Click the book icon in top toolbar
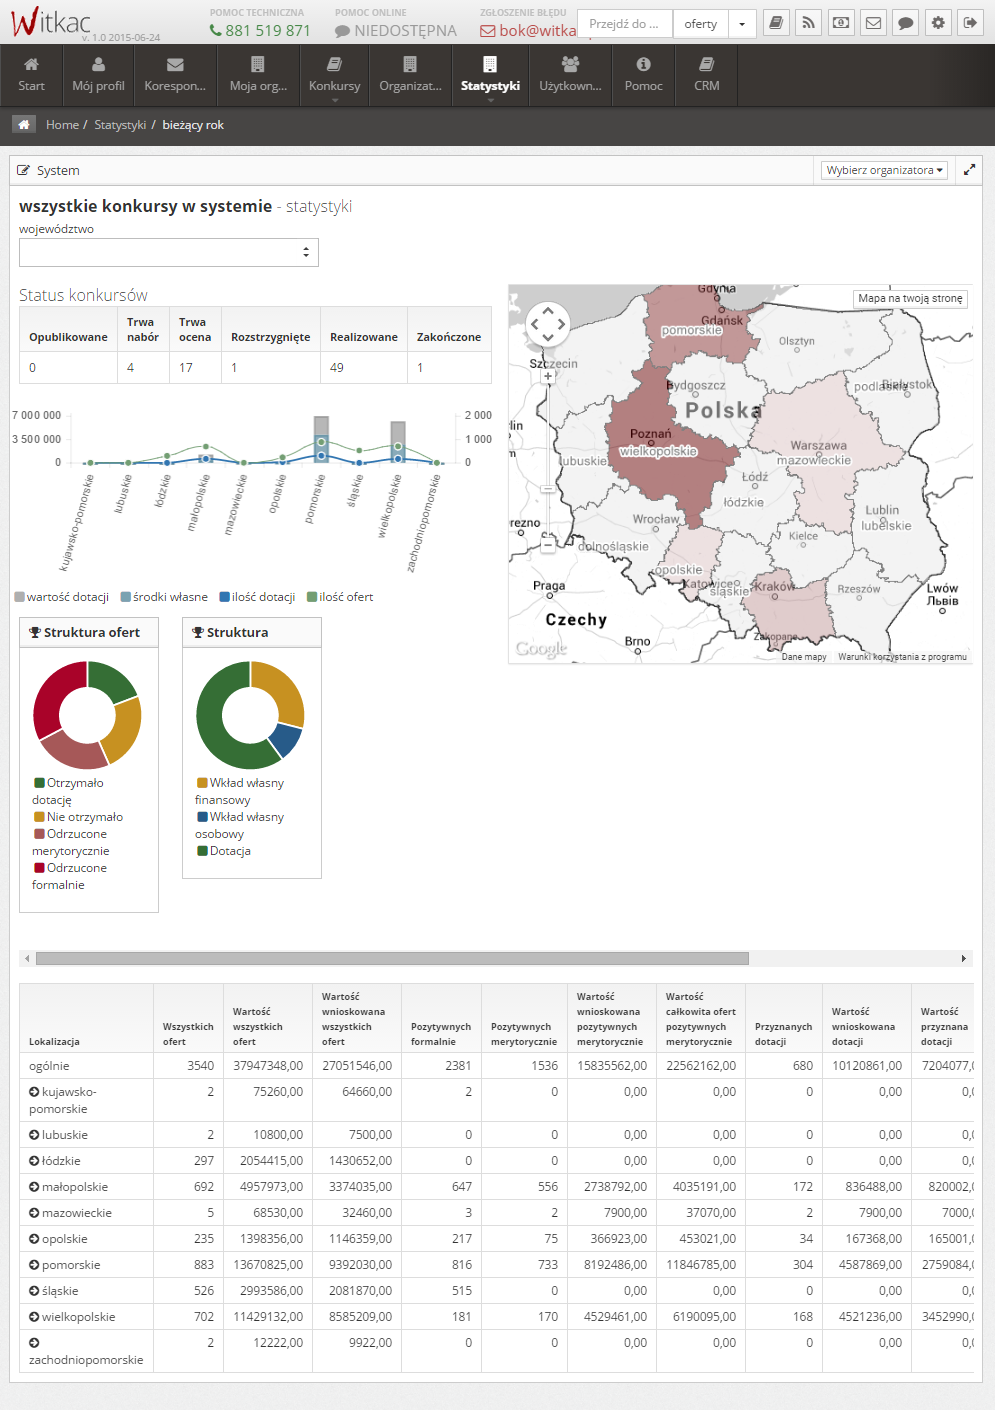The image size is (995, 1410). pos(776,23)
